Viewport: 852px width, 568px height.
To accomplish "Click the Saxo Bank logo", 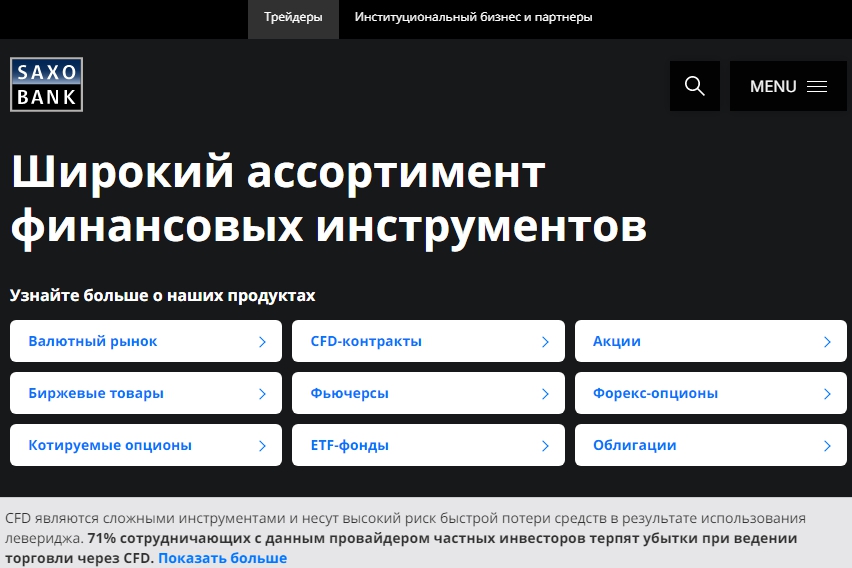I will 46,85.
